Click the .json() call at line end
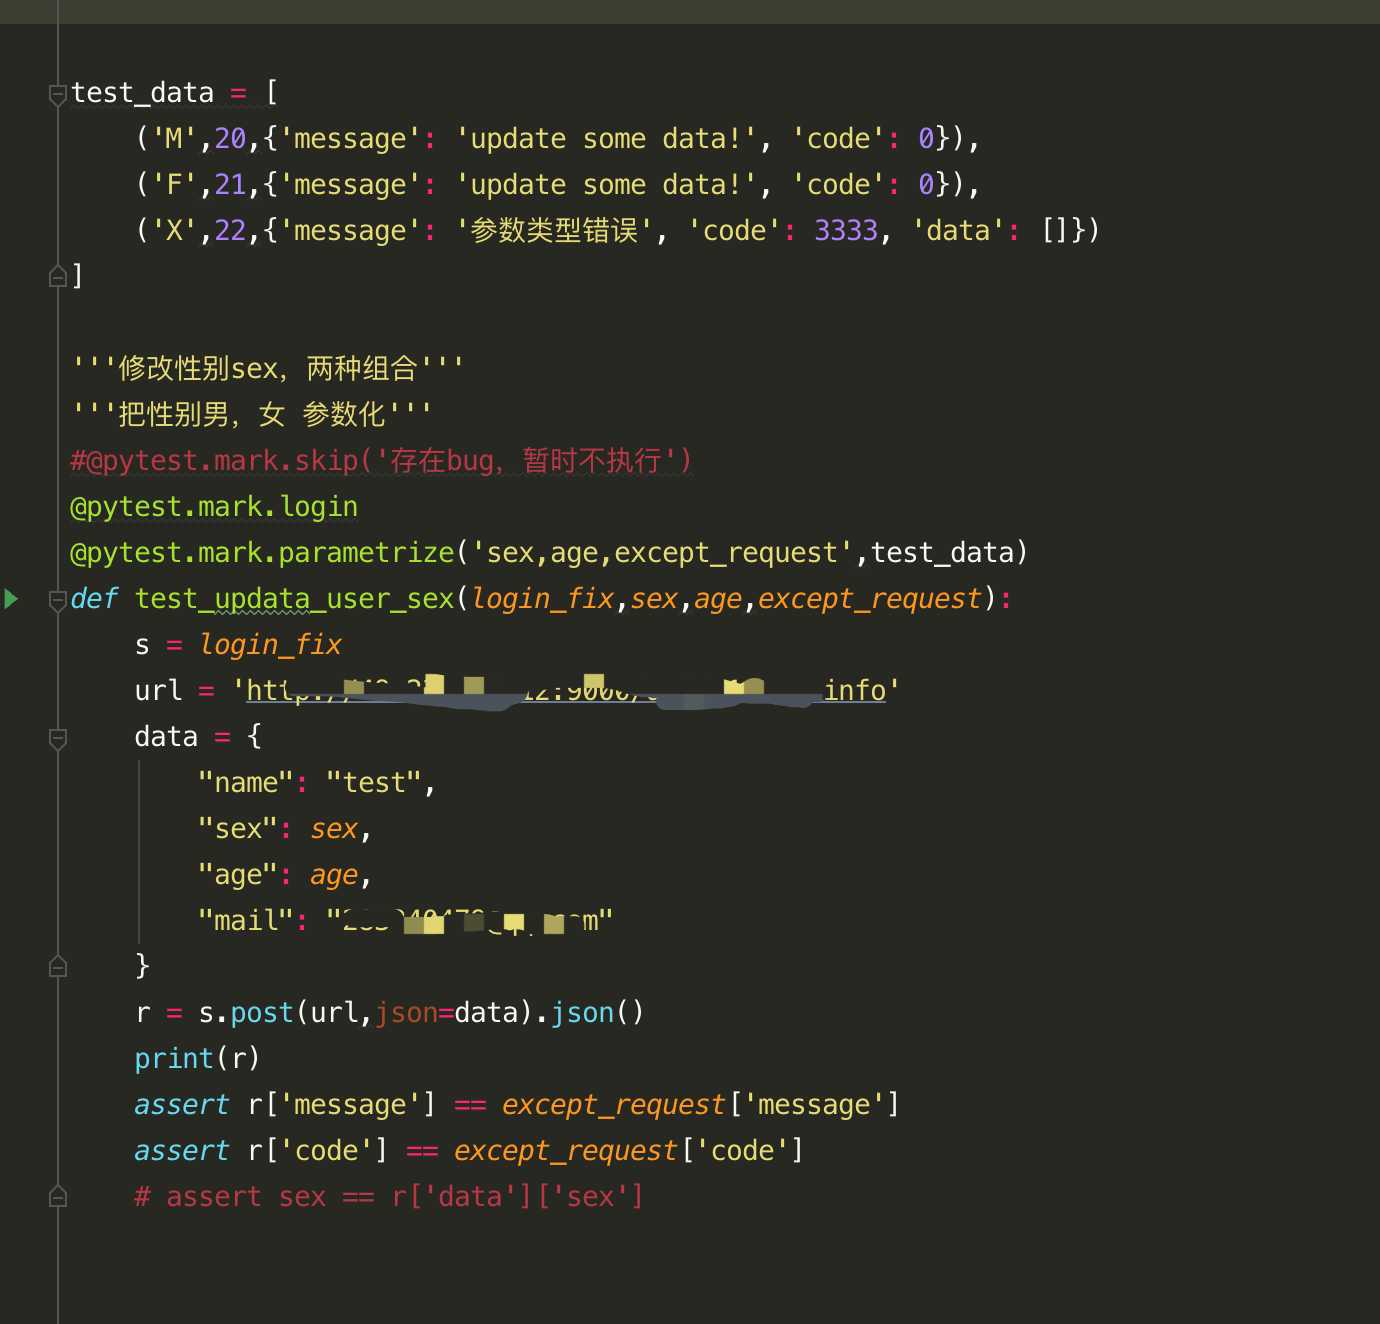This screenshot has height=1324, width=1380. coord(590,1013)
